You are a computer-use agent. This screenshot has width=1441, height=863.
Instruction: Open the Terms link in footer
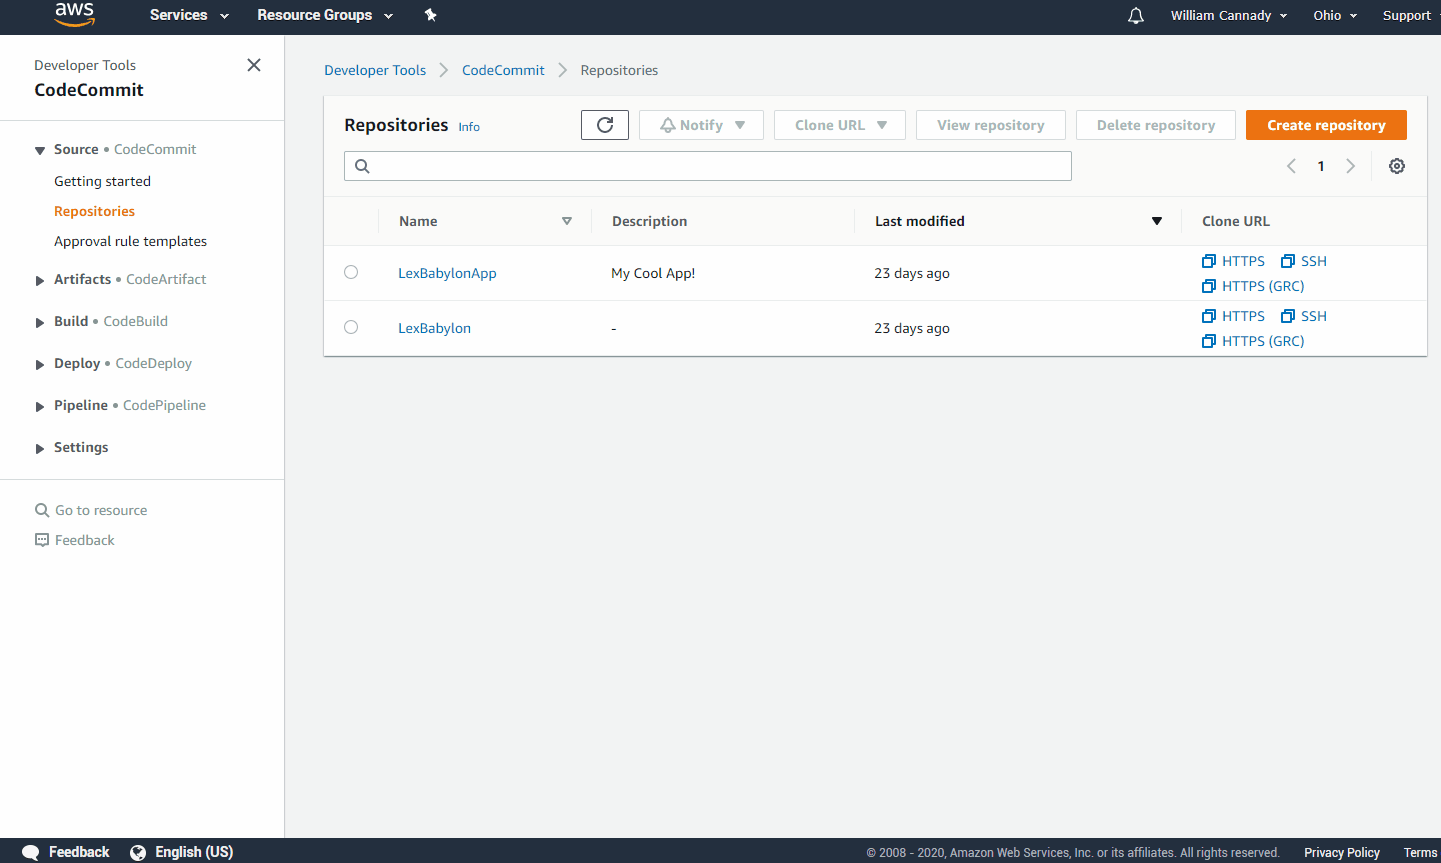[x=1420, y=853]
